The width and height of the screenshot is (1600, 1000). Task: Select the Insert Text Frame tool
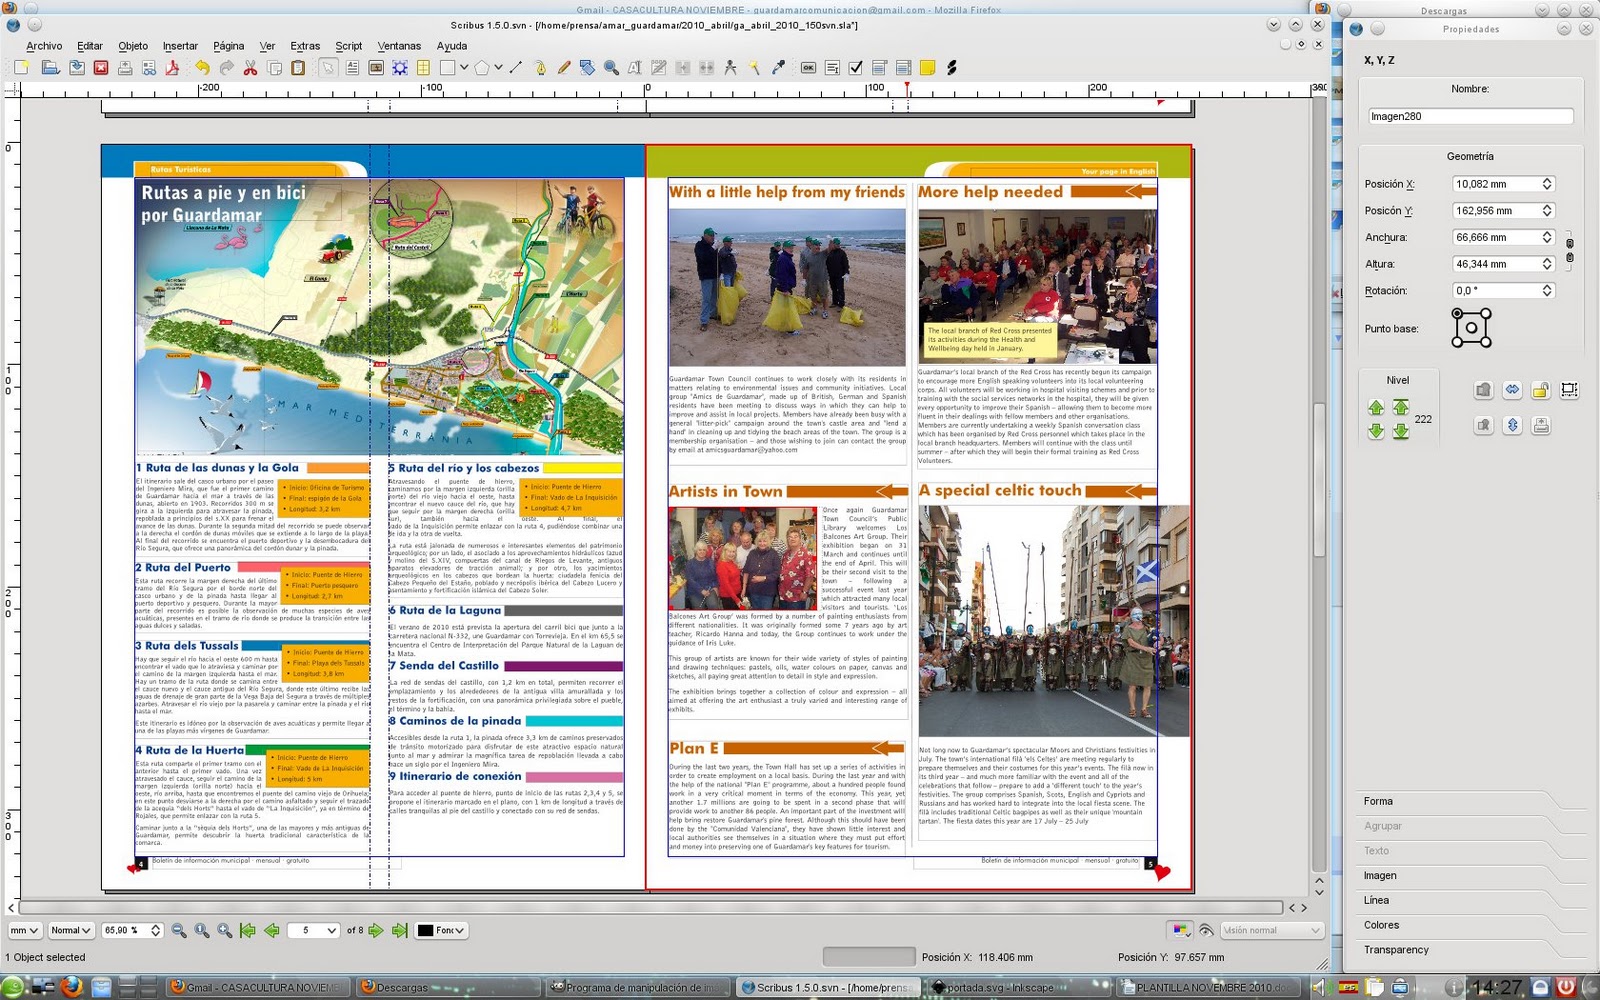coord(352,68)
